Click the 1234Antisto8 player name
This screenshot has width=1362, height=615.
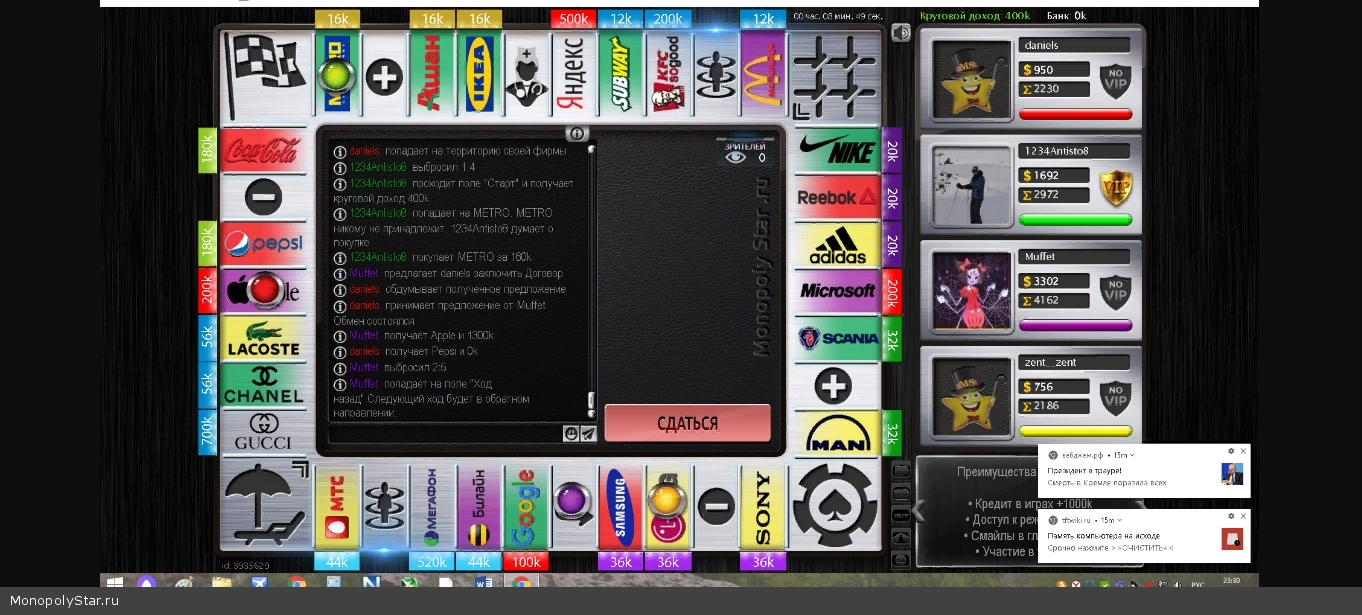[1056, 151]
